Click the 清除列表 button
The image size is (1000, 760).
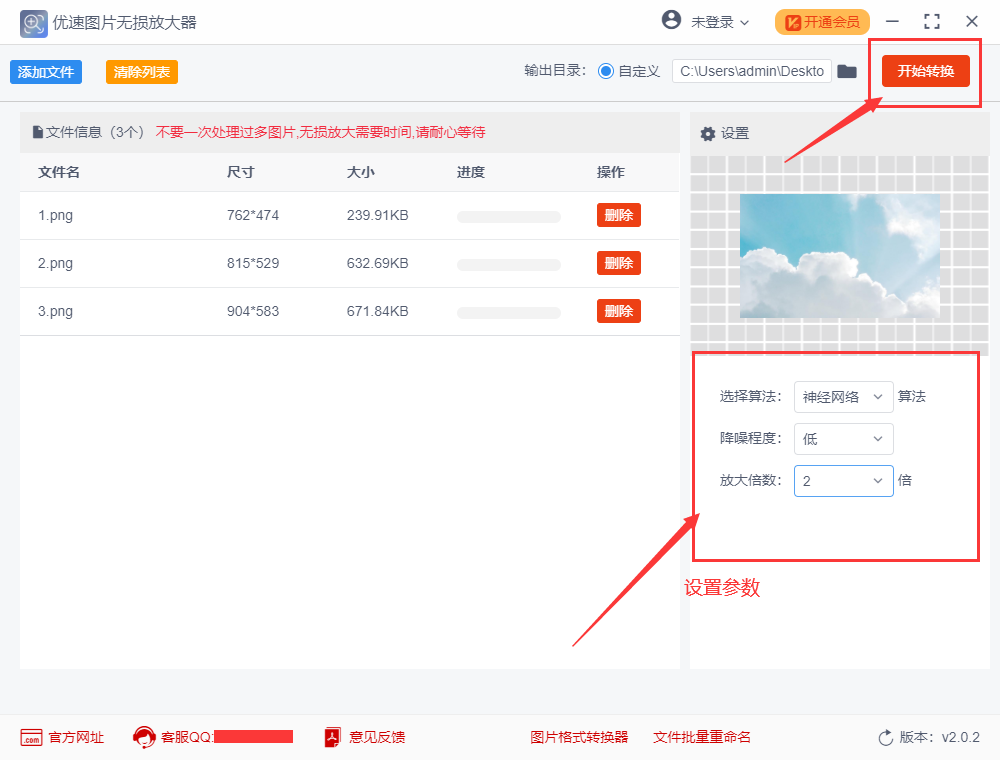pos(142,72)
